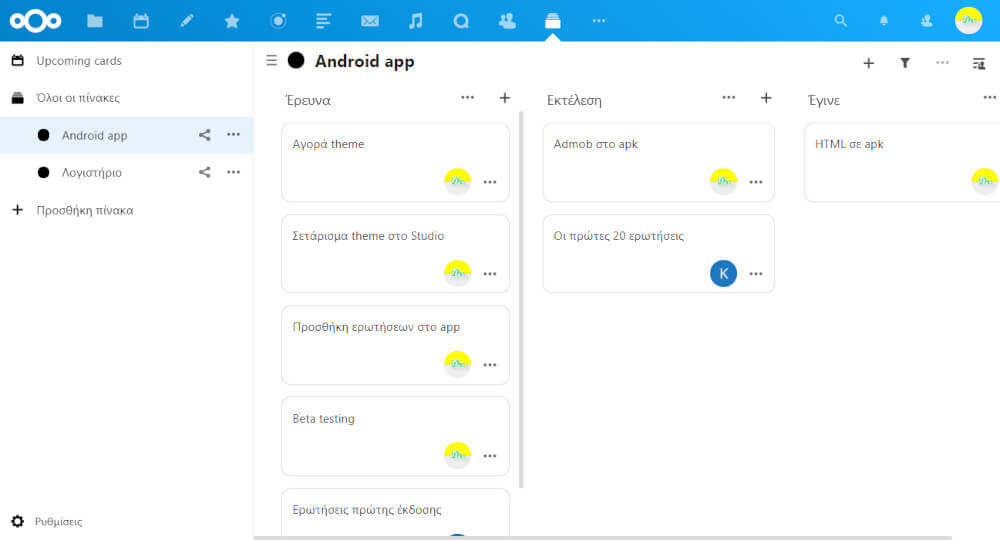Open the Music app icon
This screenshot has height=540, width=1000.
click(x=416, y=20)
